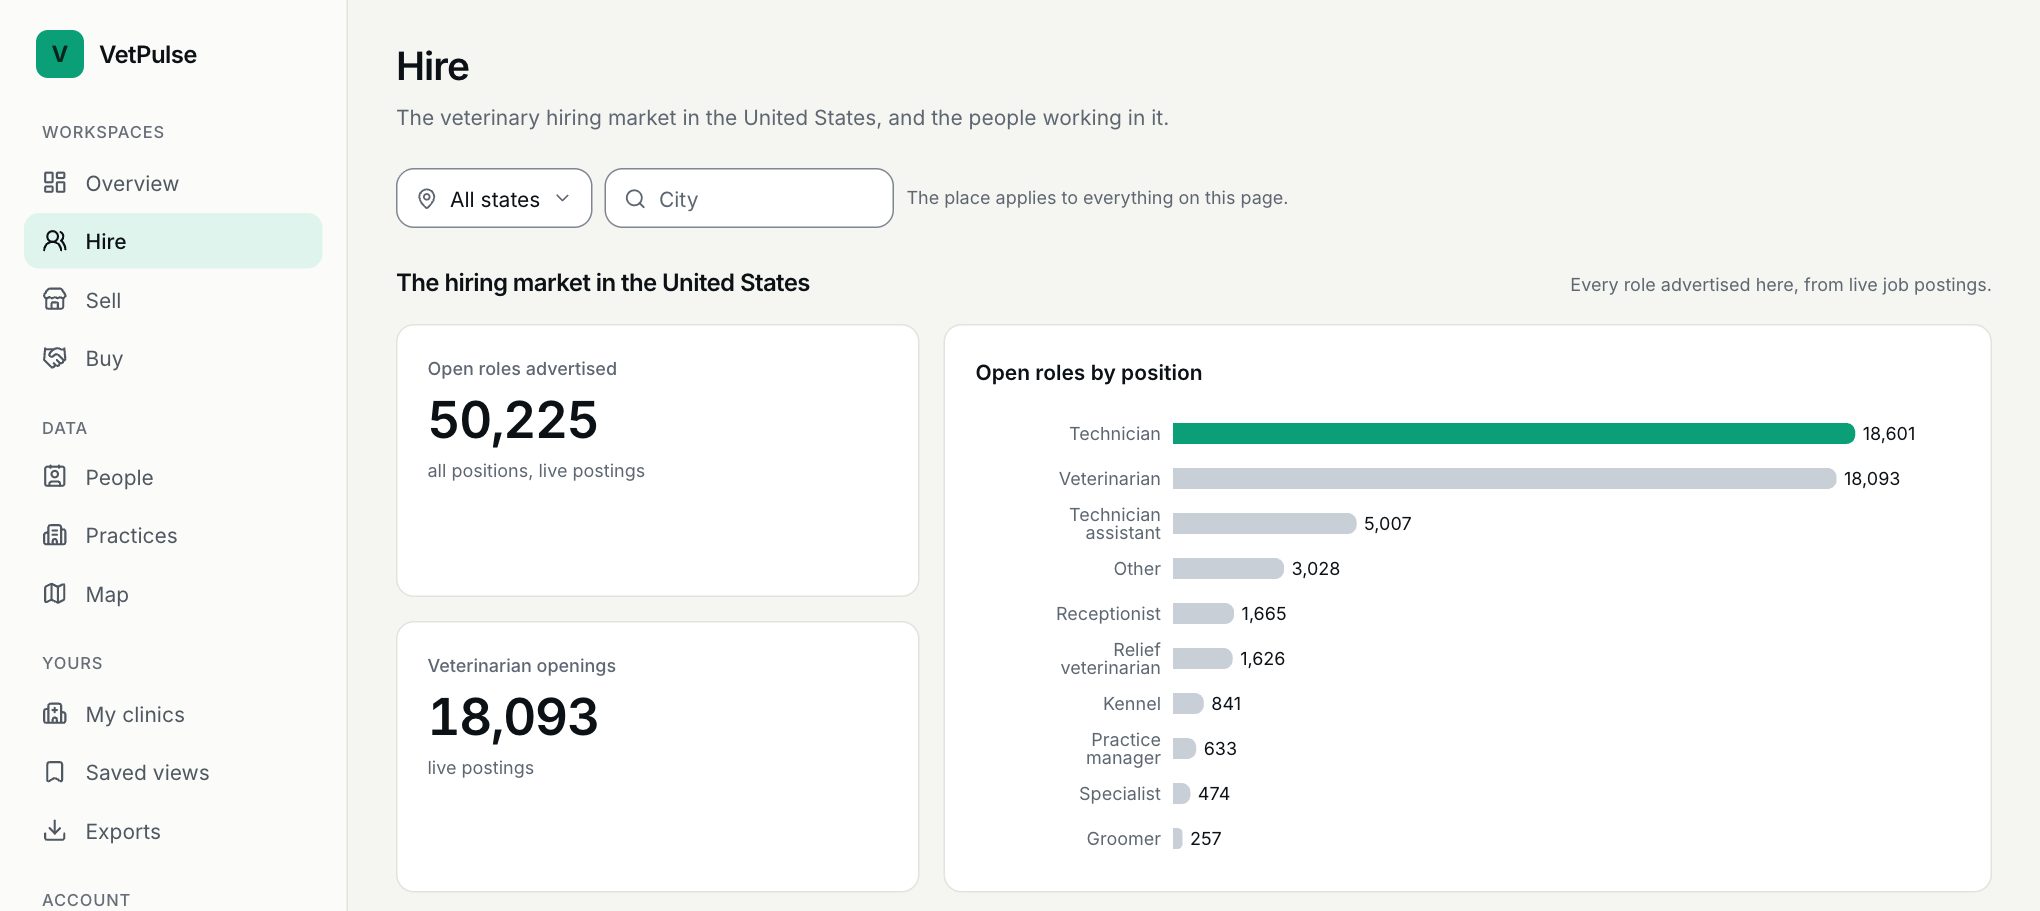Click the green Technician bar

(x=1514, y=433)
